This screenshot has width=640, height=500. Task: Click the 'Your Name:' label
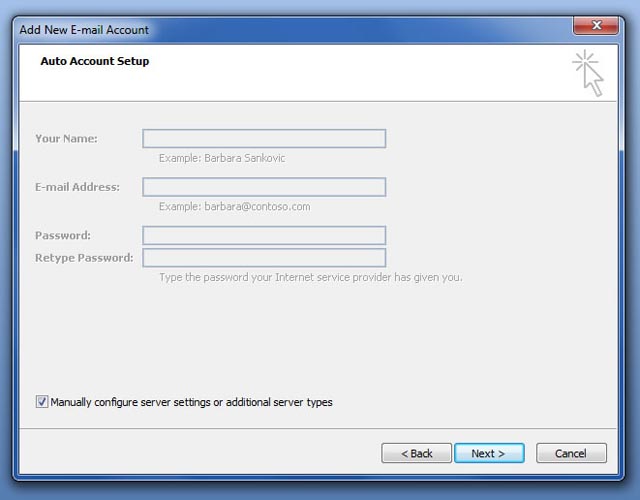pyautogui.click(x=67, y=139)
